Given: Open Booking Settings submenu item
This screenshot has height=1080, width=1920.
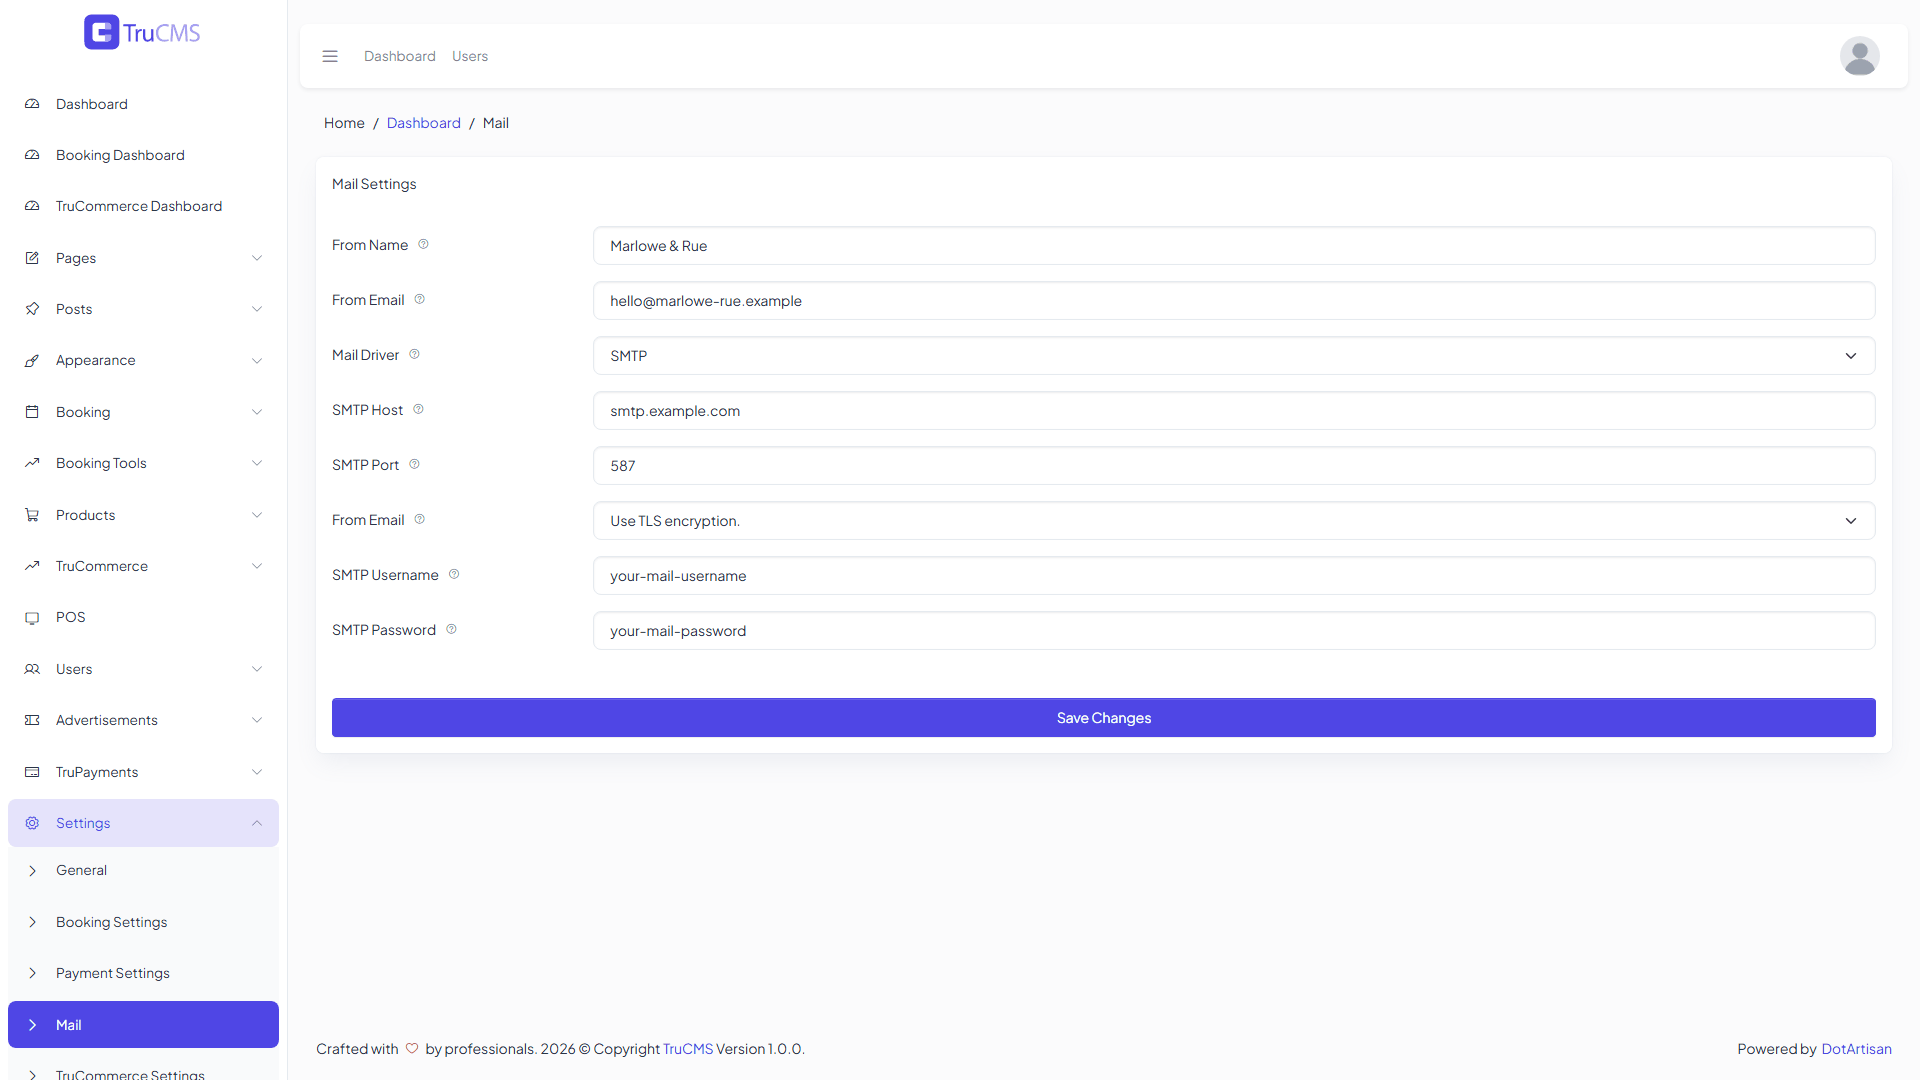Looking at the screenshot, I should coord(143,922).
